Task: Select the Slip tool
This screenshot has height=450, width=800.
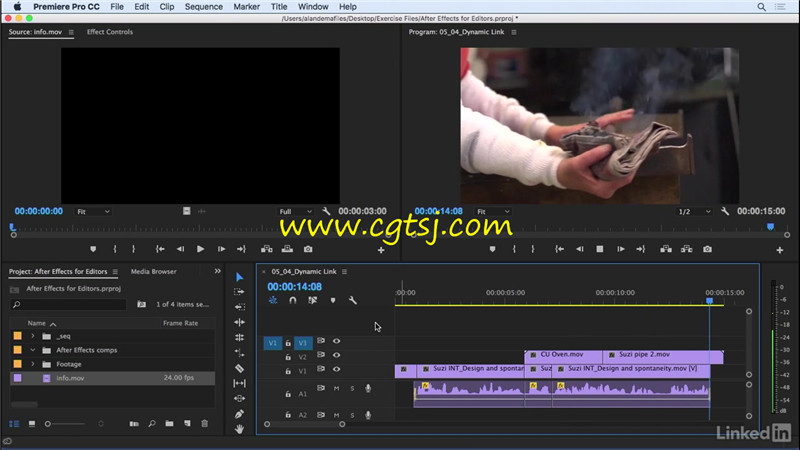Action: coord(239,383)
